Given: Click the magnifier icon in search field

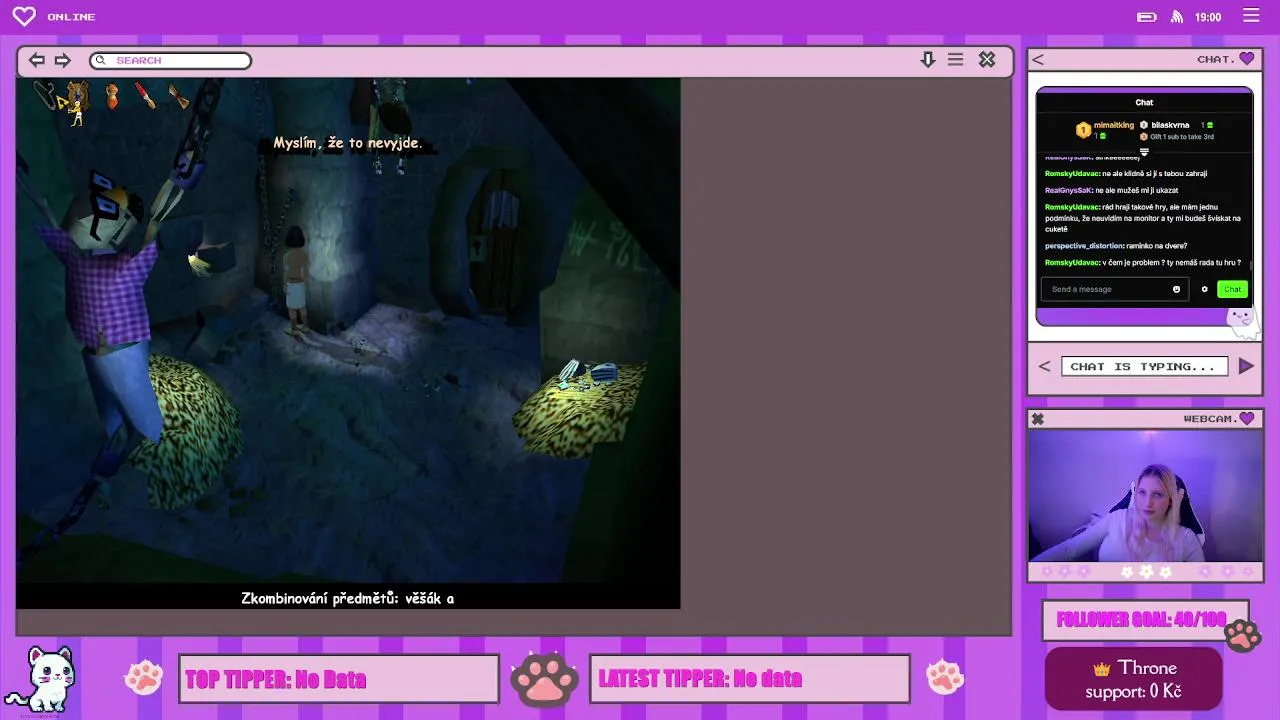Looking at the screenshot, I should point(100,60).
